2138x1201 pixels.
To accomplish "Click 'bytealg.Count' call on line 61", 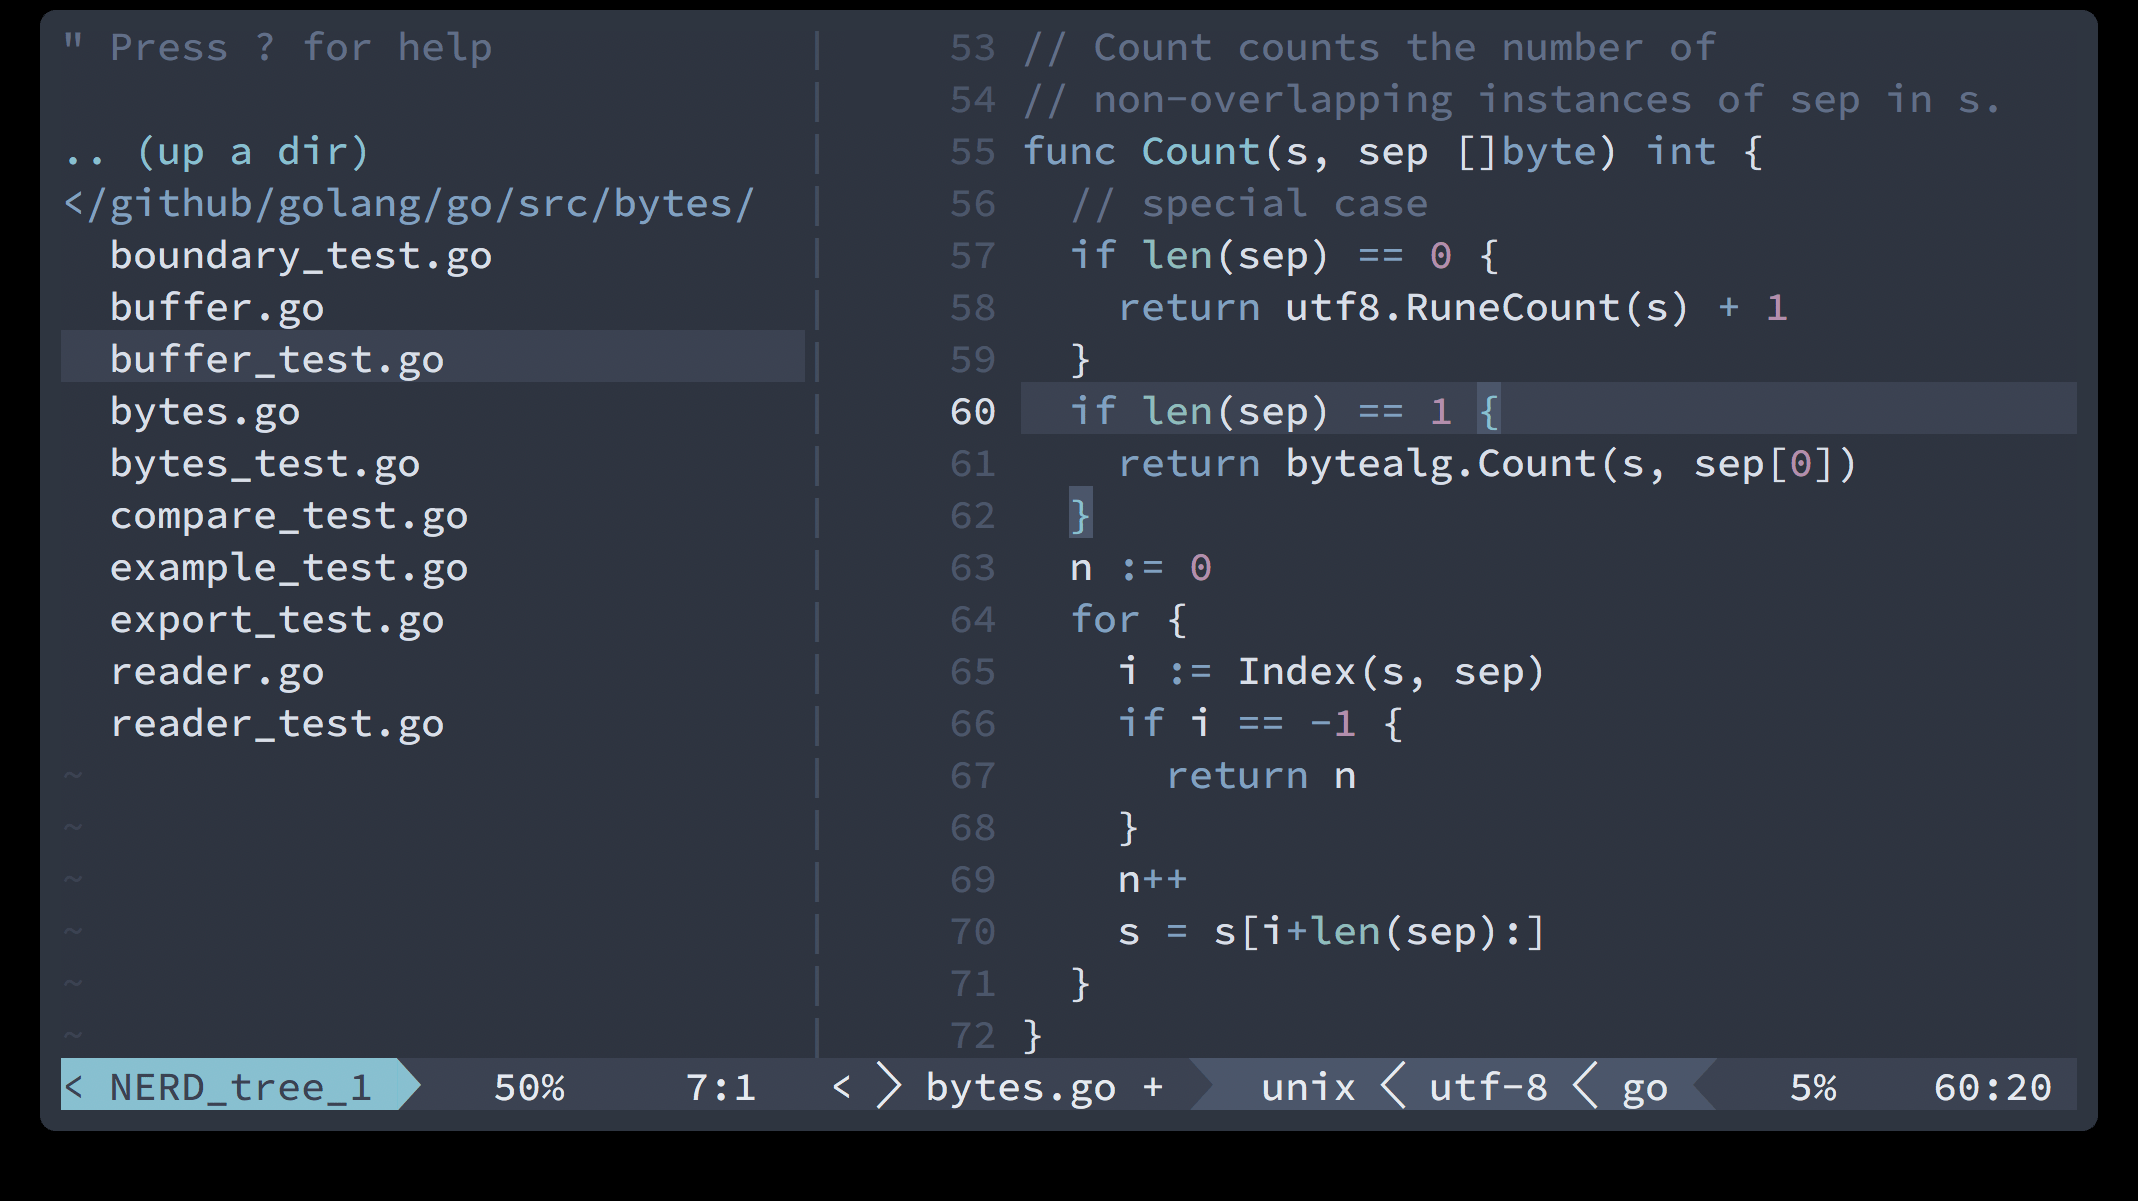I will click(1440, 464).
